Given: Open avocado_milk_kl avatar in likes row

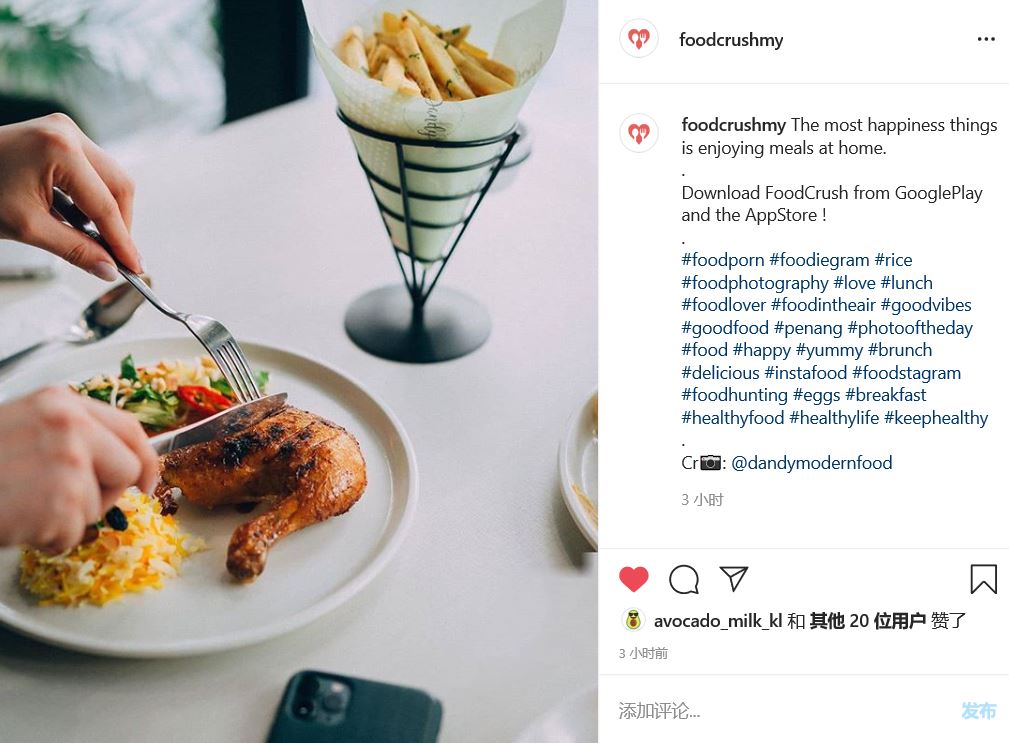Looking at the screenshot, I should coord(634,620).
